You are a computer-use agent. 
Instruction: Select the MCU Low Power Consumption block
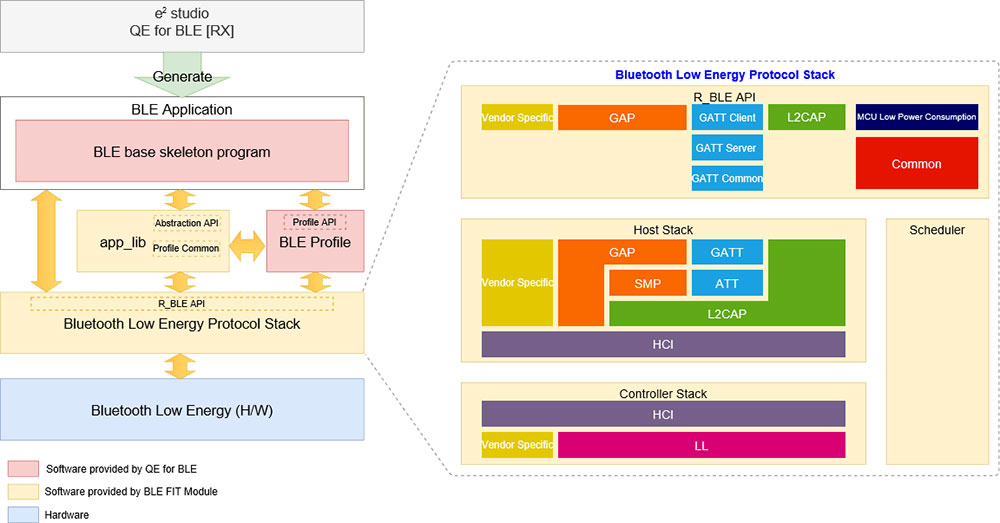click(916, 117)
